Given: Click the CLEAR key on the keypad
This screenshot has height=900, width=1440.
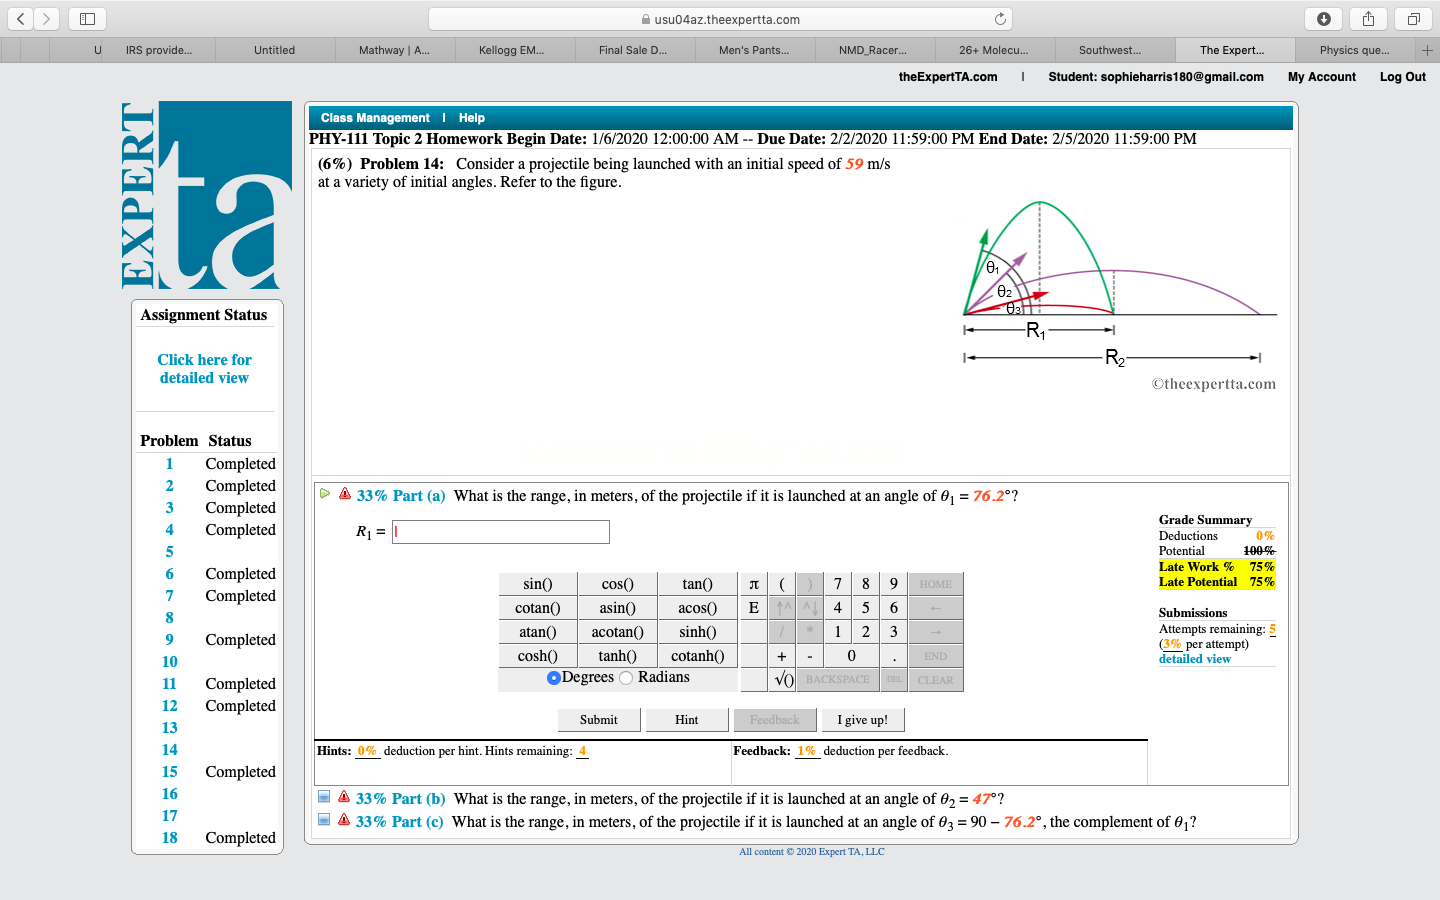Looking at the screenshot, I should click(x=936, y=678).
